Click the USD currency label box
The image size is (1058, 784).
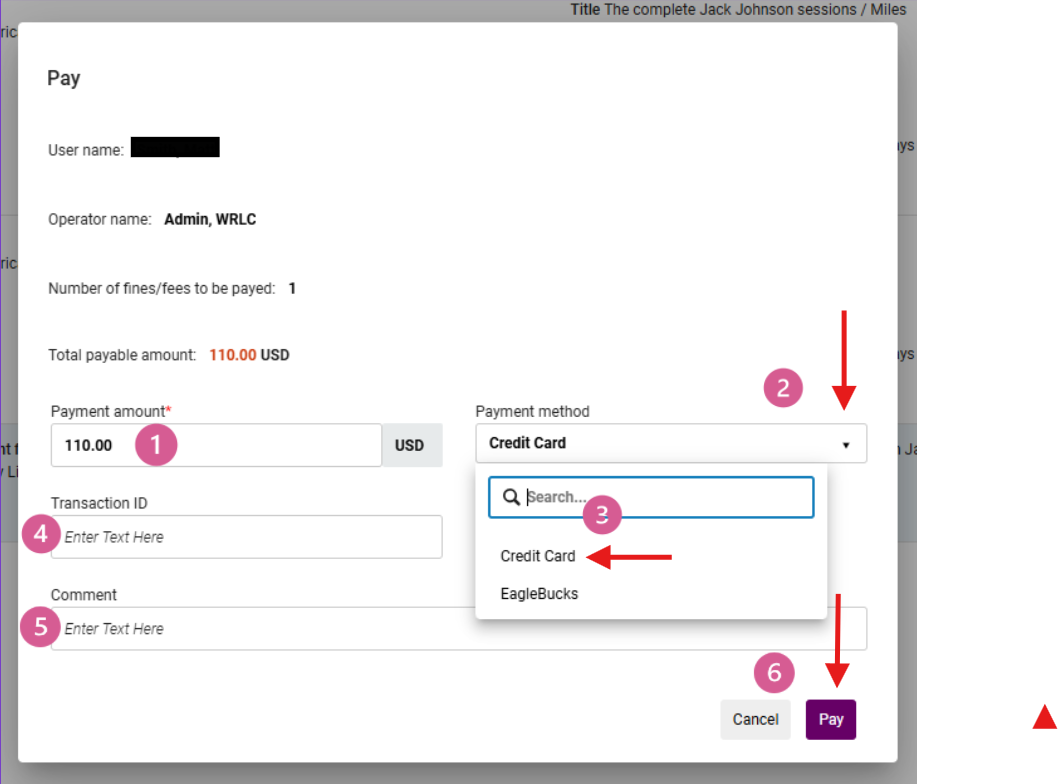(x=410, y=445)
